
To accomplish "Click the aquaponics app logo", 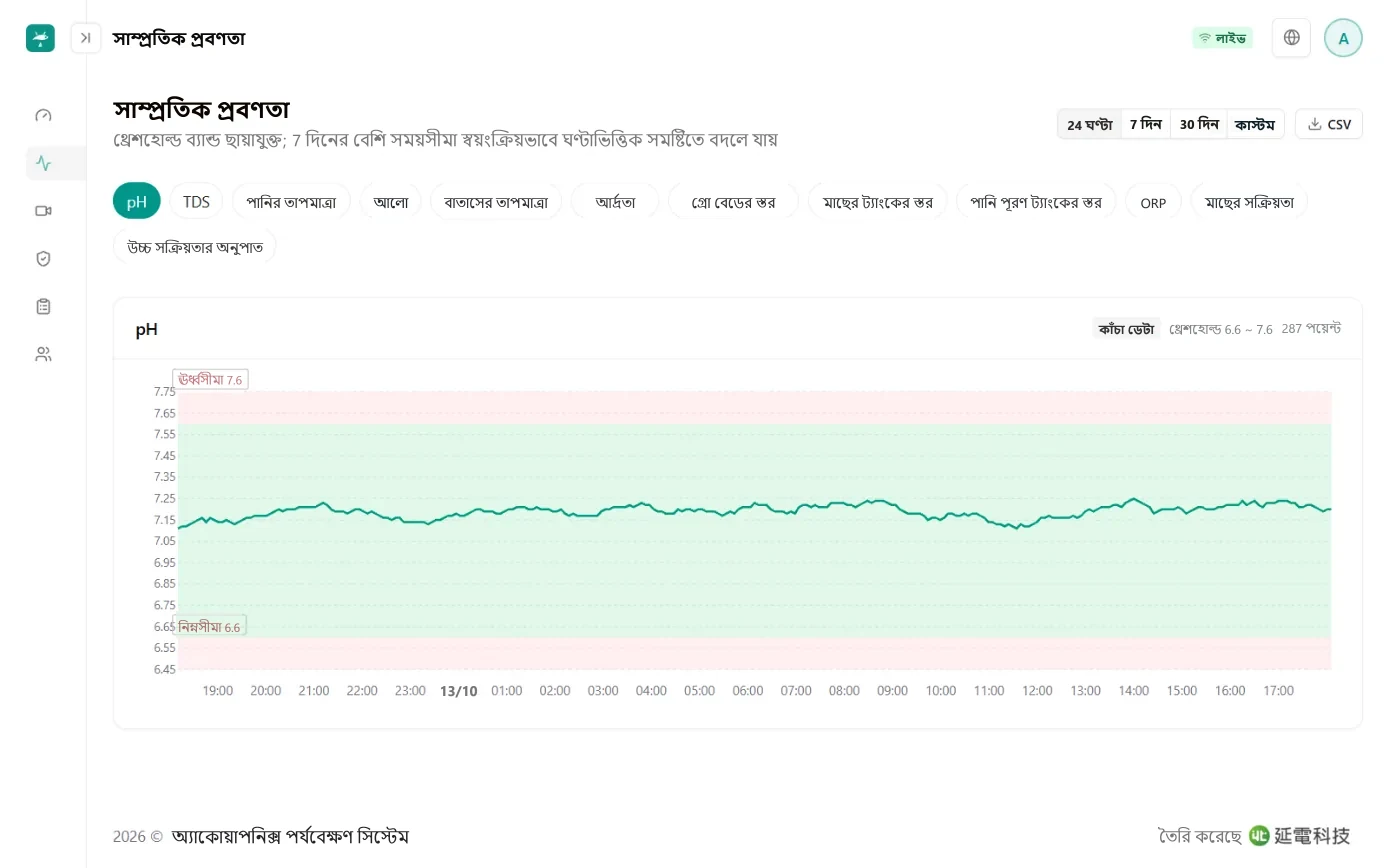I will pos(40,38).
